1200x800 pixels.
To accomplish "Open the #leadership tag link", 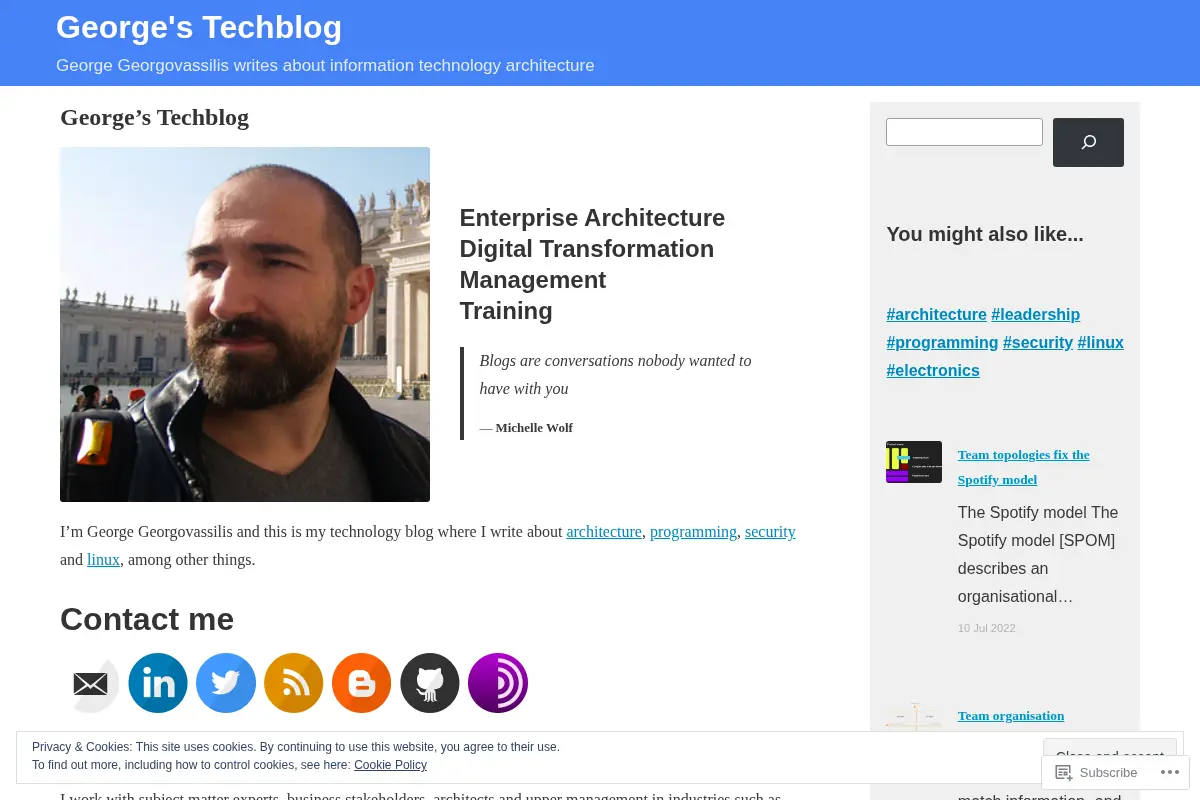I will tap(1035, 314).
